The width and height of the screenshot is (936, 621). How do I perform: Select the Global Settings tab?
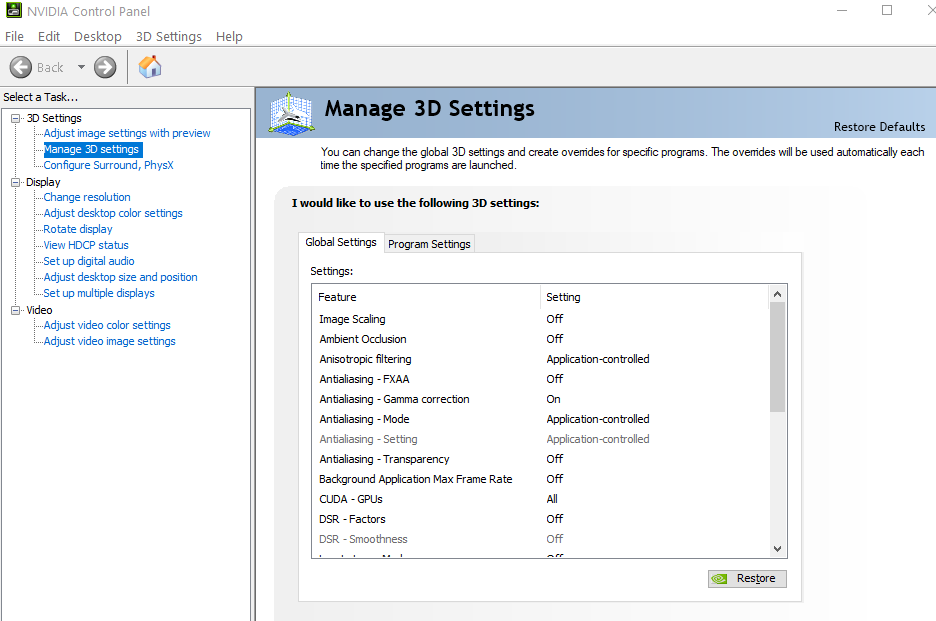(x=341, y=242)
